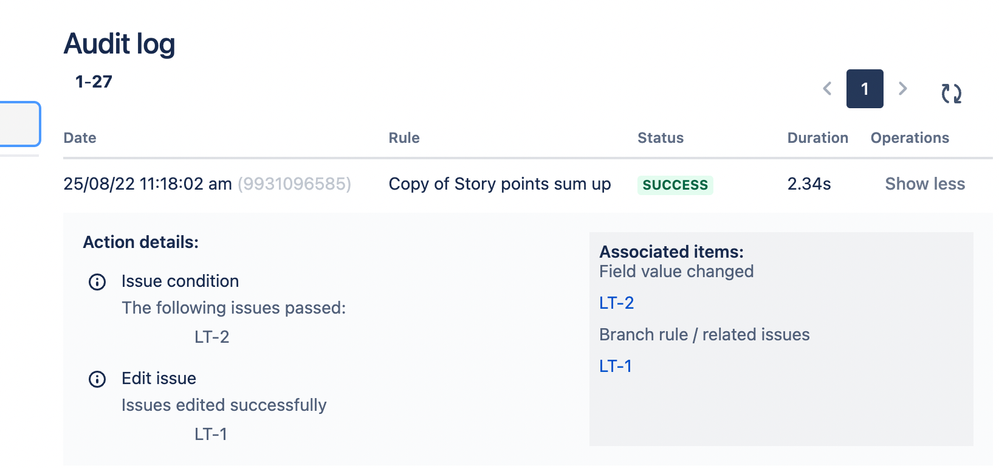
Task: Click the Duration column header
Action: coord(817,138)
